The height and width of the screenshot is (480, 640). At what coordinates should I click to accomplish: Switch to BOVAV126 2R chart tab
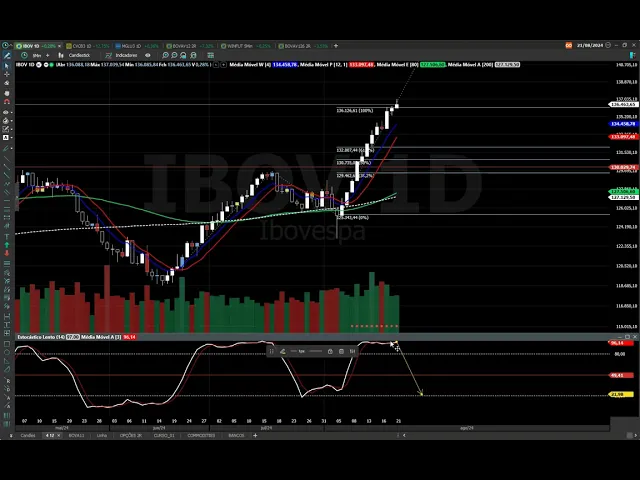(x=303, y=46)
